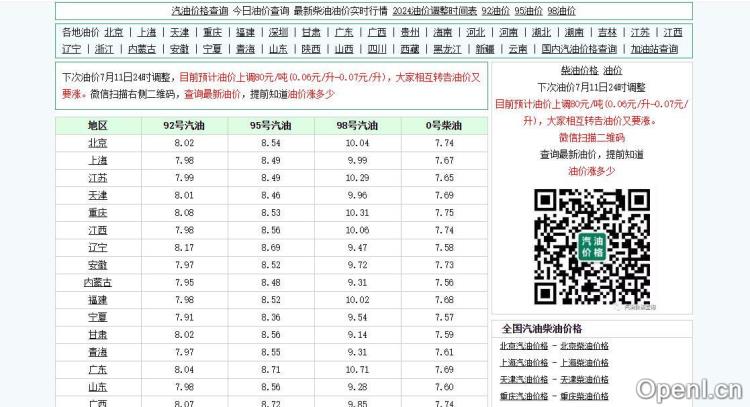Select 四川 in the region navigation
This screenshot has height=407, width=750.
pyautogui.click(x=377, y=49)
